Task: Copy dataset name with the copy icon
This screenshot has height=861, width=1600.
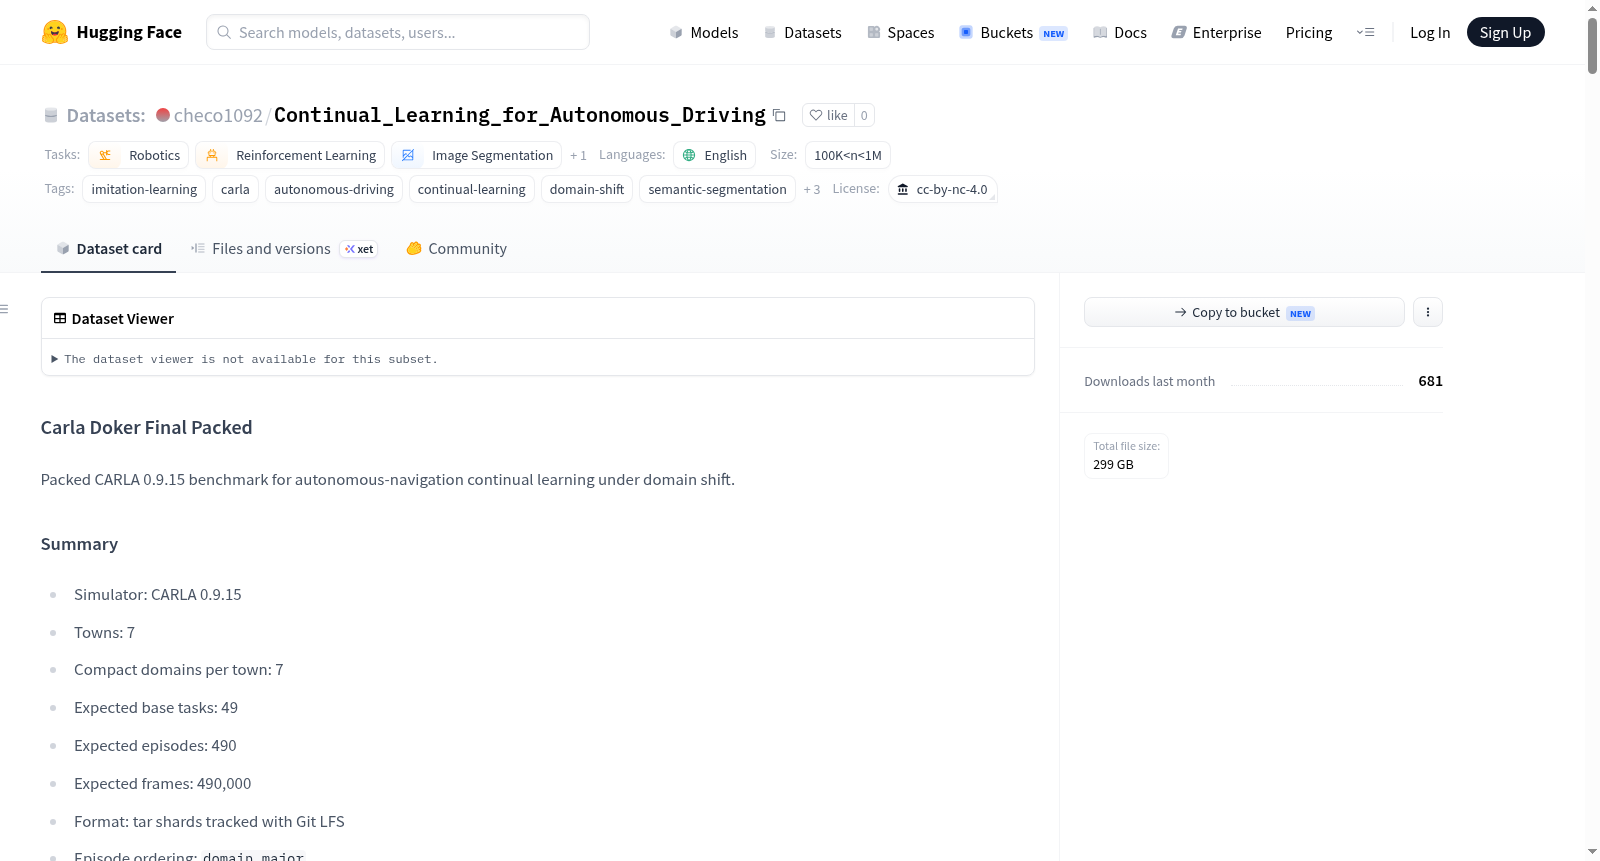Action: pos(779,115)
